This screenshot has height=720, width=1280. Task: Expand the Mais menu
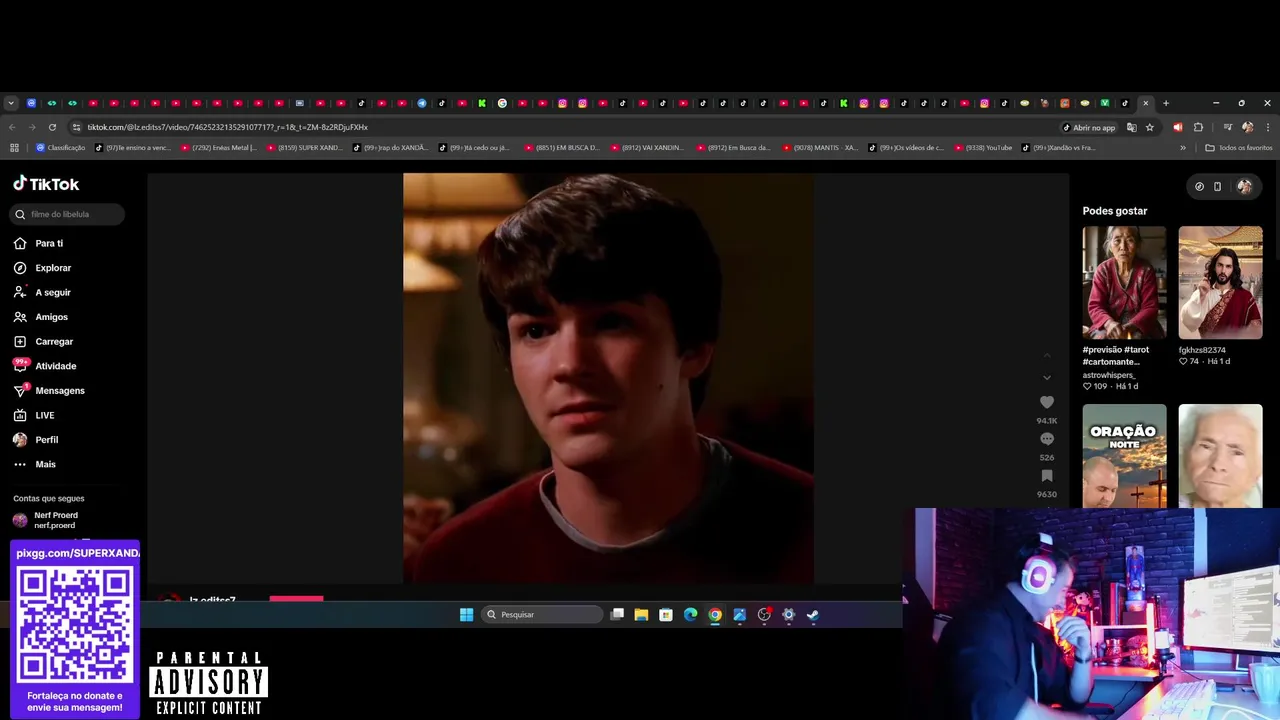(45, 464)
